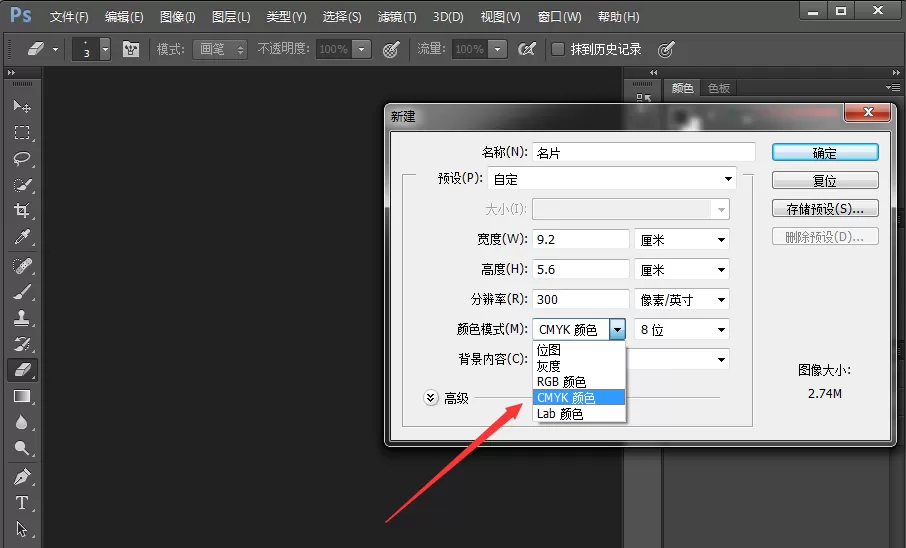Choose CMYK Color mode option
906x548 pixels.
pyautogui.click(x=578, y=398)
